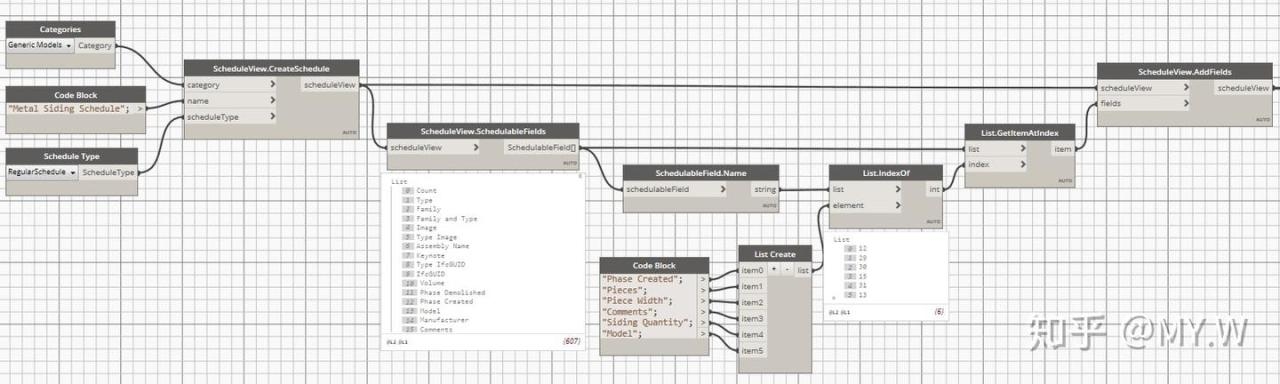Click item5 input port of List Create
1280x384 pixels.
753,350
